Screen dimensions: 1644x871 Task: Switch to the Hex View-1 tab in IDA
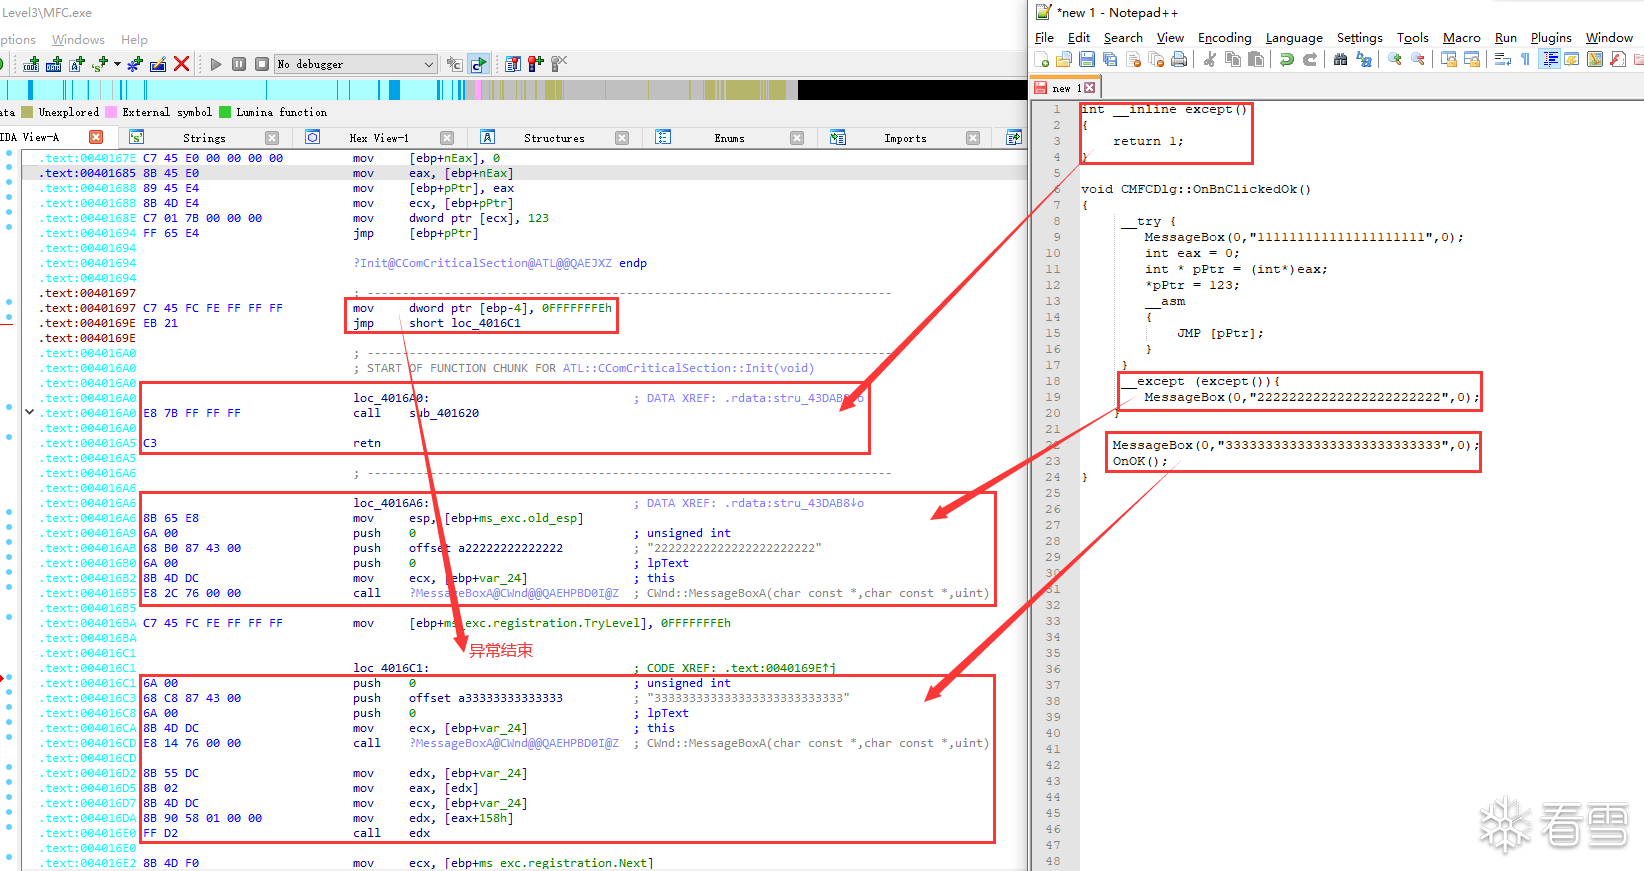click(x=379, y=138)
